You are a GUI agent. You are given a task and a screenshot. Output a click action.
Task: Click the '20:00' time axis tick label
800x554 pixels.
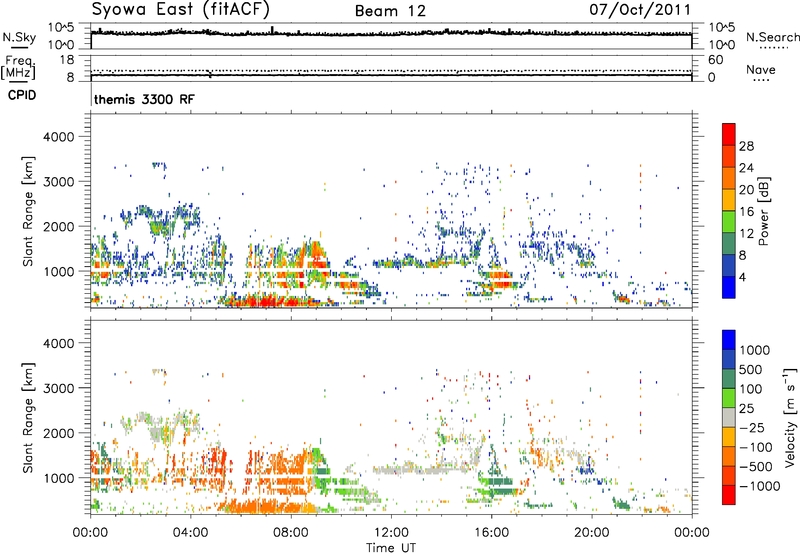[591, 533]
